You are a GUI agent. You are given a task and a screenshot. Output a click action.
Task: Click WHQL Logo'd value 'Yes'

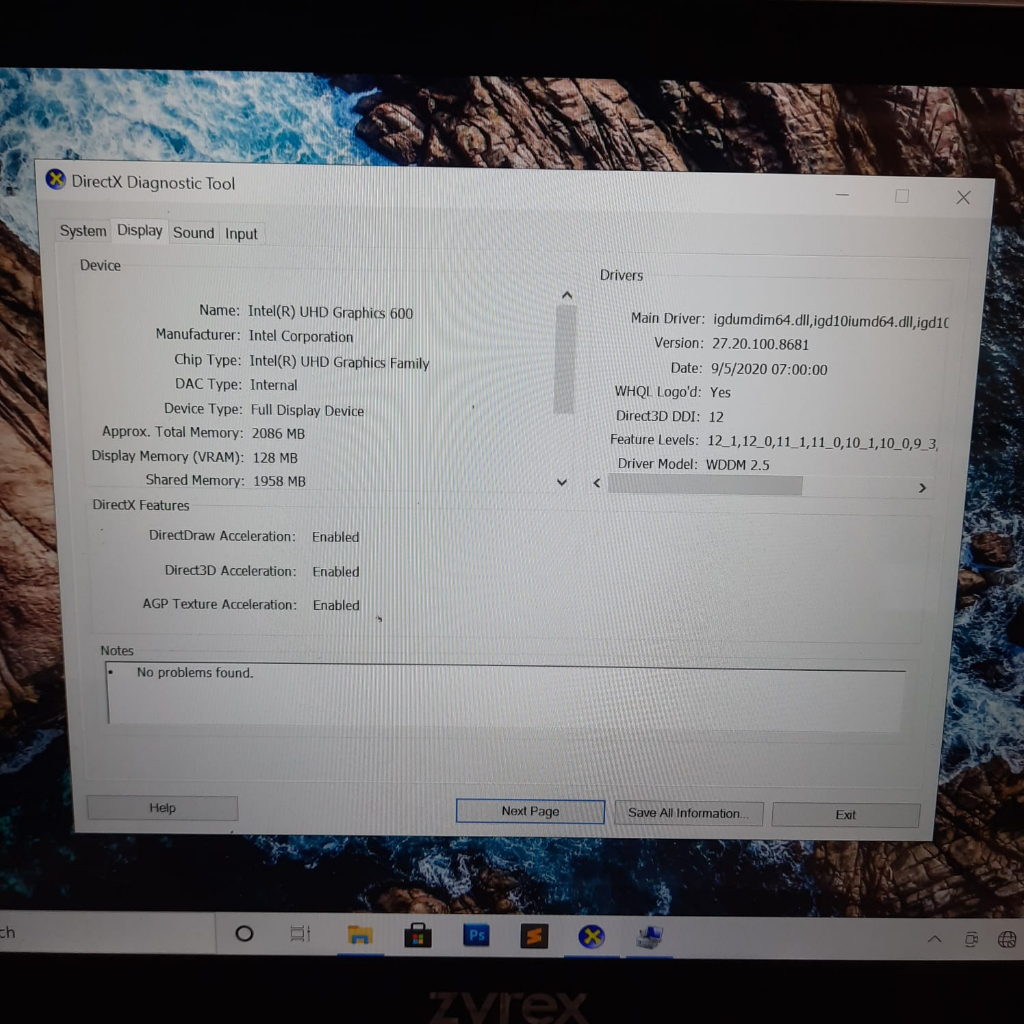tap(720, 392)
